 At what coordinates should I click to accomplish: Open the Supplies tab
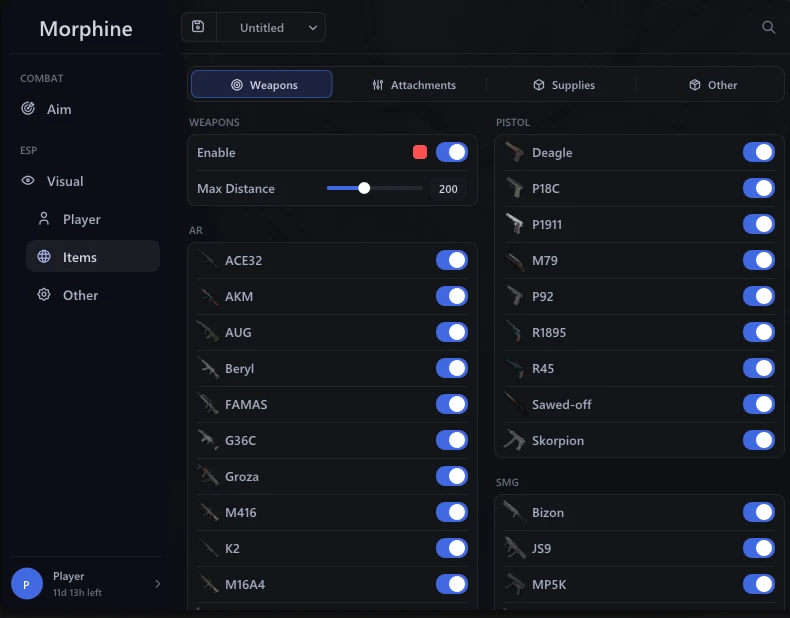point(563,85)
